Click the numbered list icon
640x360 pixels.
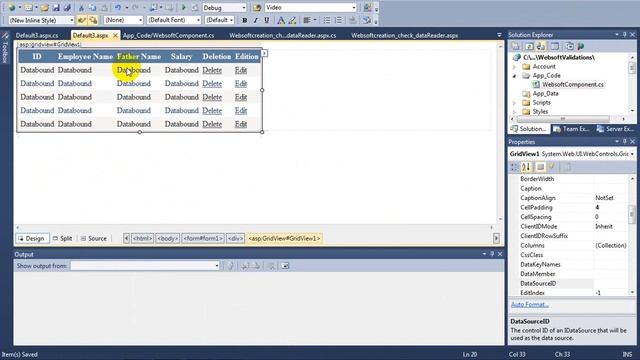338,20
